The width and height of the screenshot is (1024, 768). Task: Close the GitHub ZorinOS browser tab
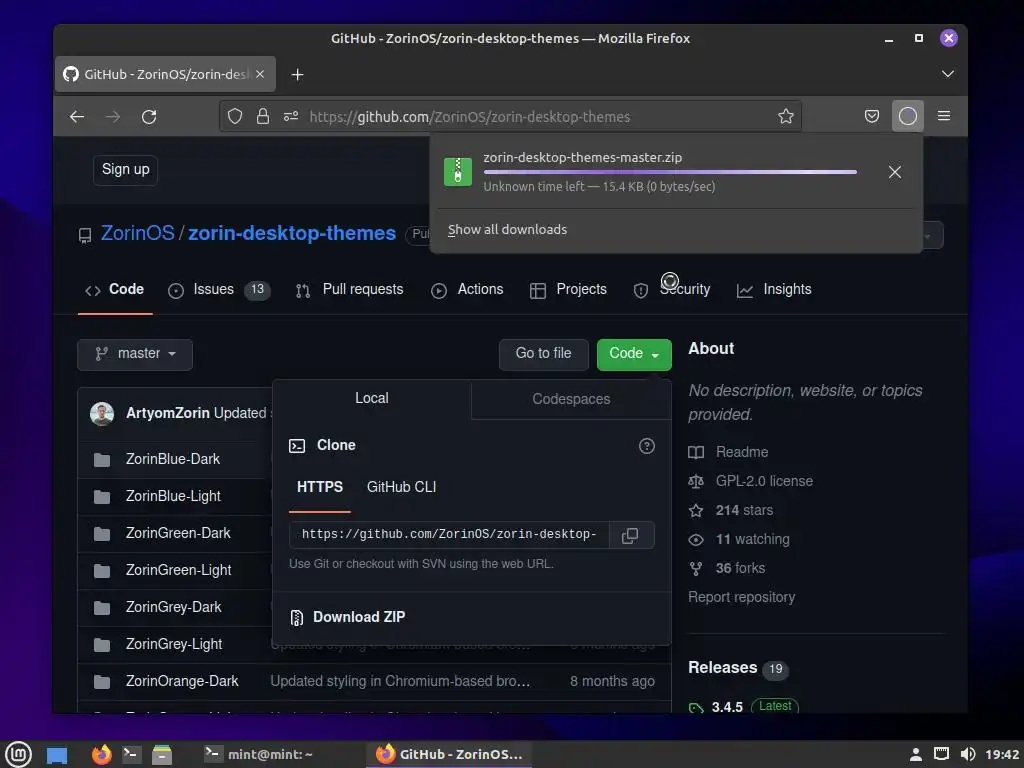coord(260,74)
